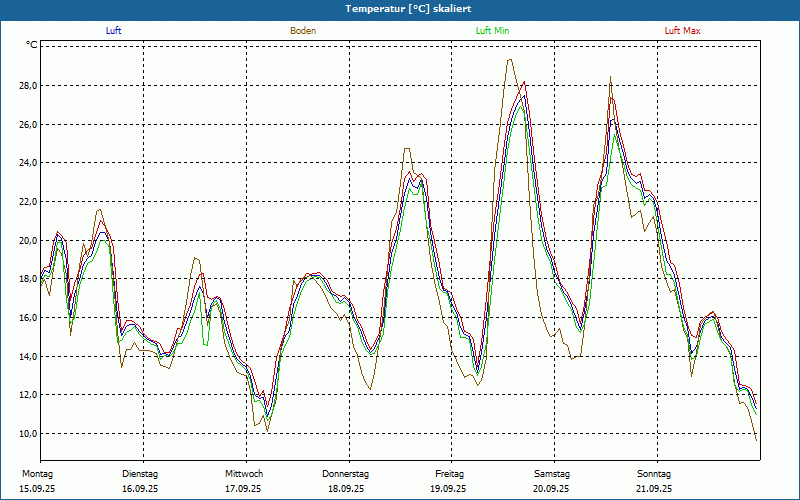The width and height of the screenshot is (800, 500).
Task: Toggle the Luft Min legend entry
Action: [x=493, y=31]
